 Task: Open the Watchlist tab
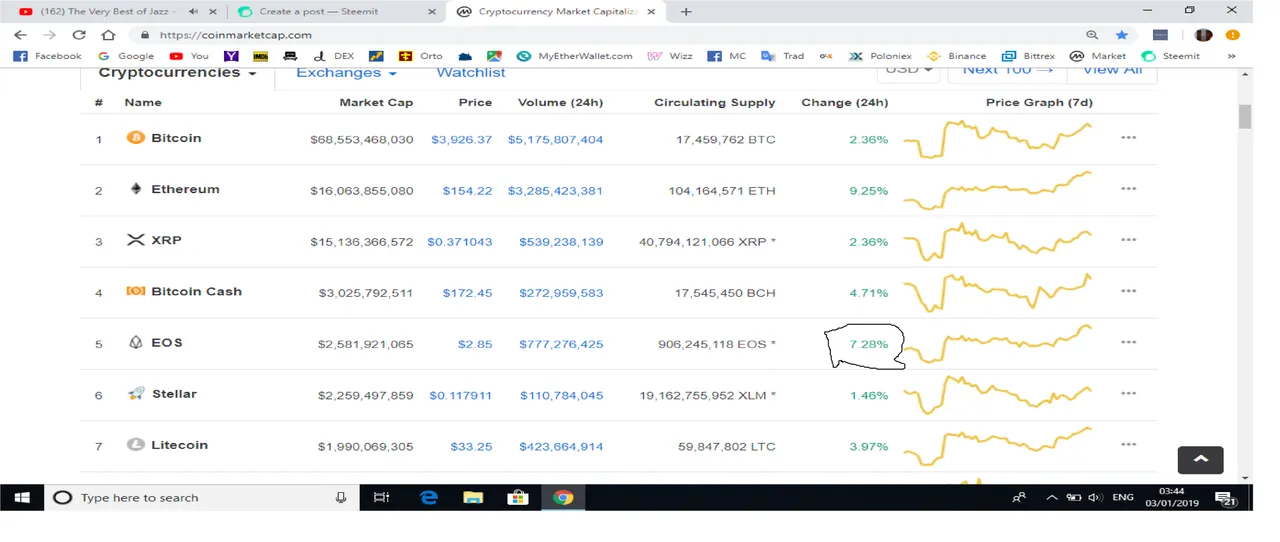[471, 73]
